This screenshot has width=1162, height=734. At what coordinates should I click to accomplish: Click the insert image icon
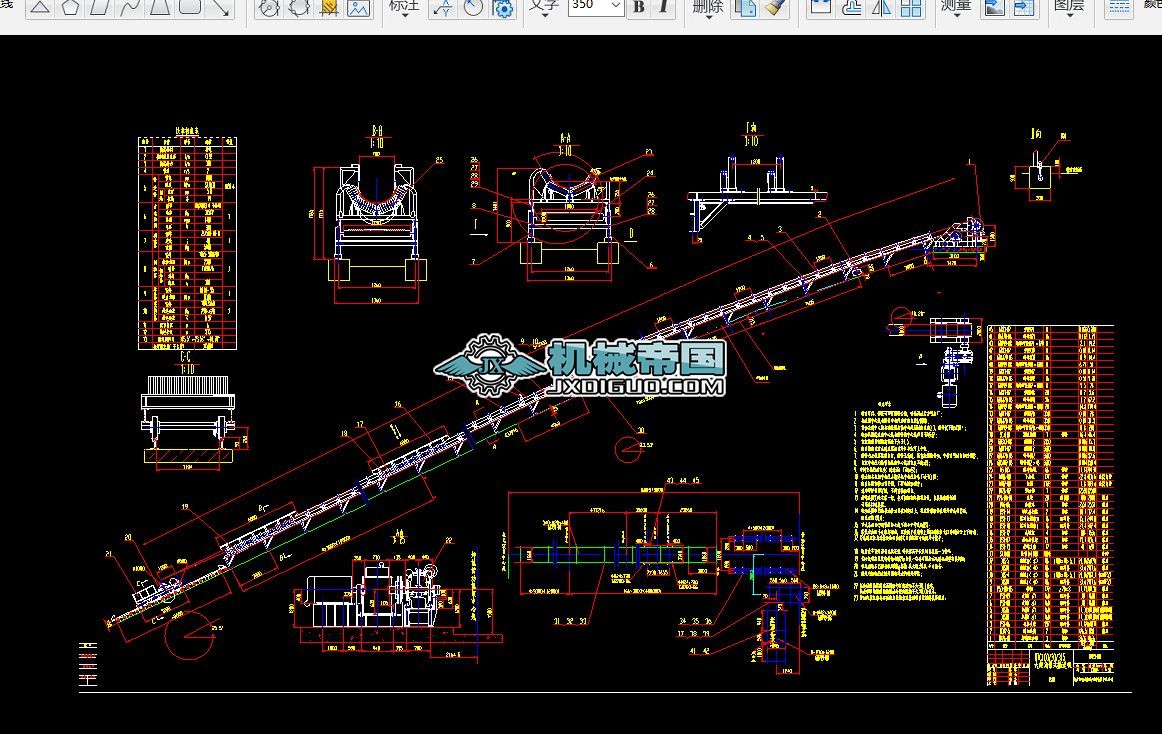359,8
